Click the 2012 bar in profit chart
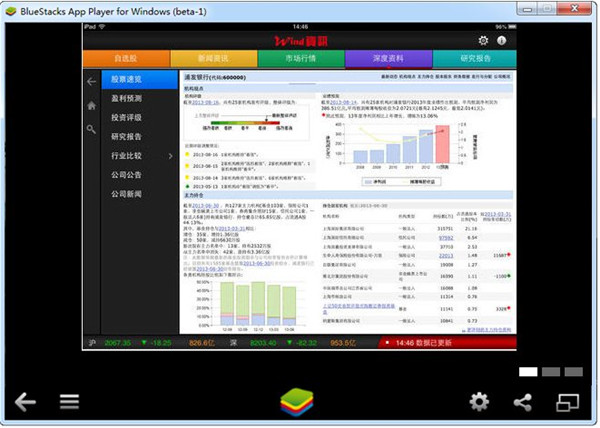600x428 pixels. coord(426,146)
